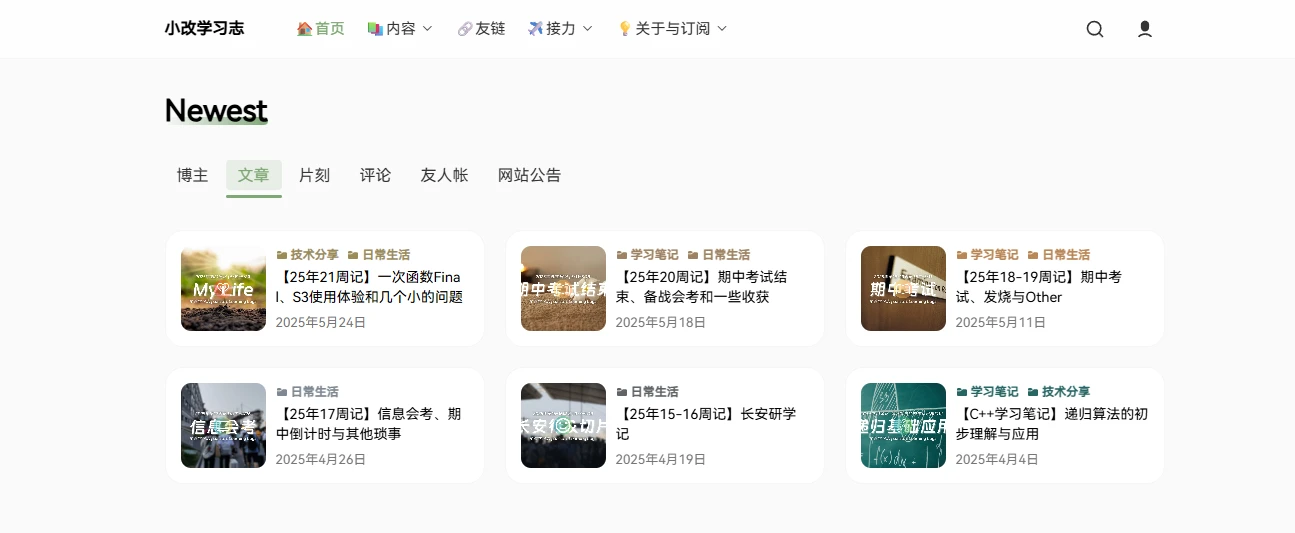1295x533 pixels.
Task: Open article 【25年21周记】一次函数Final
Action: click(370, 287)
